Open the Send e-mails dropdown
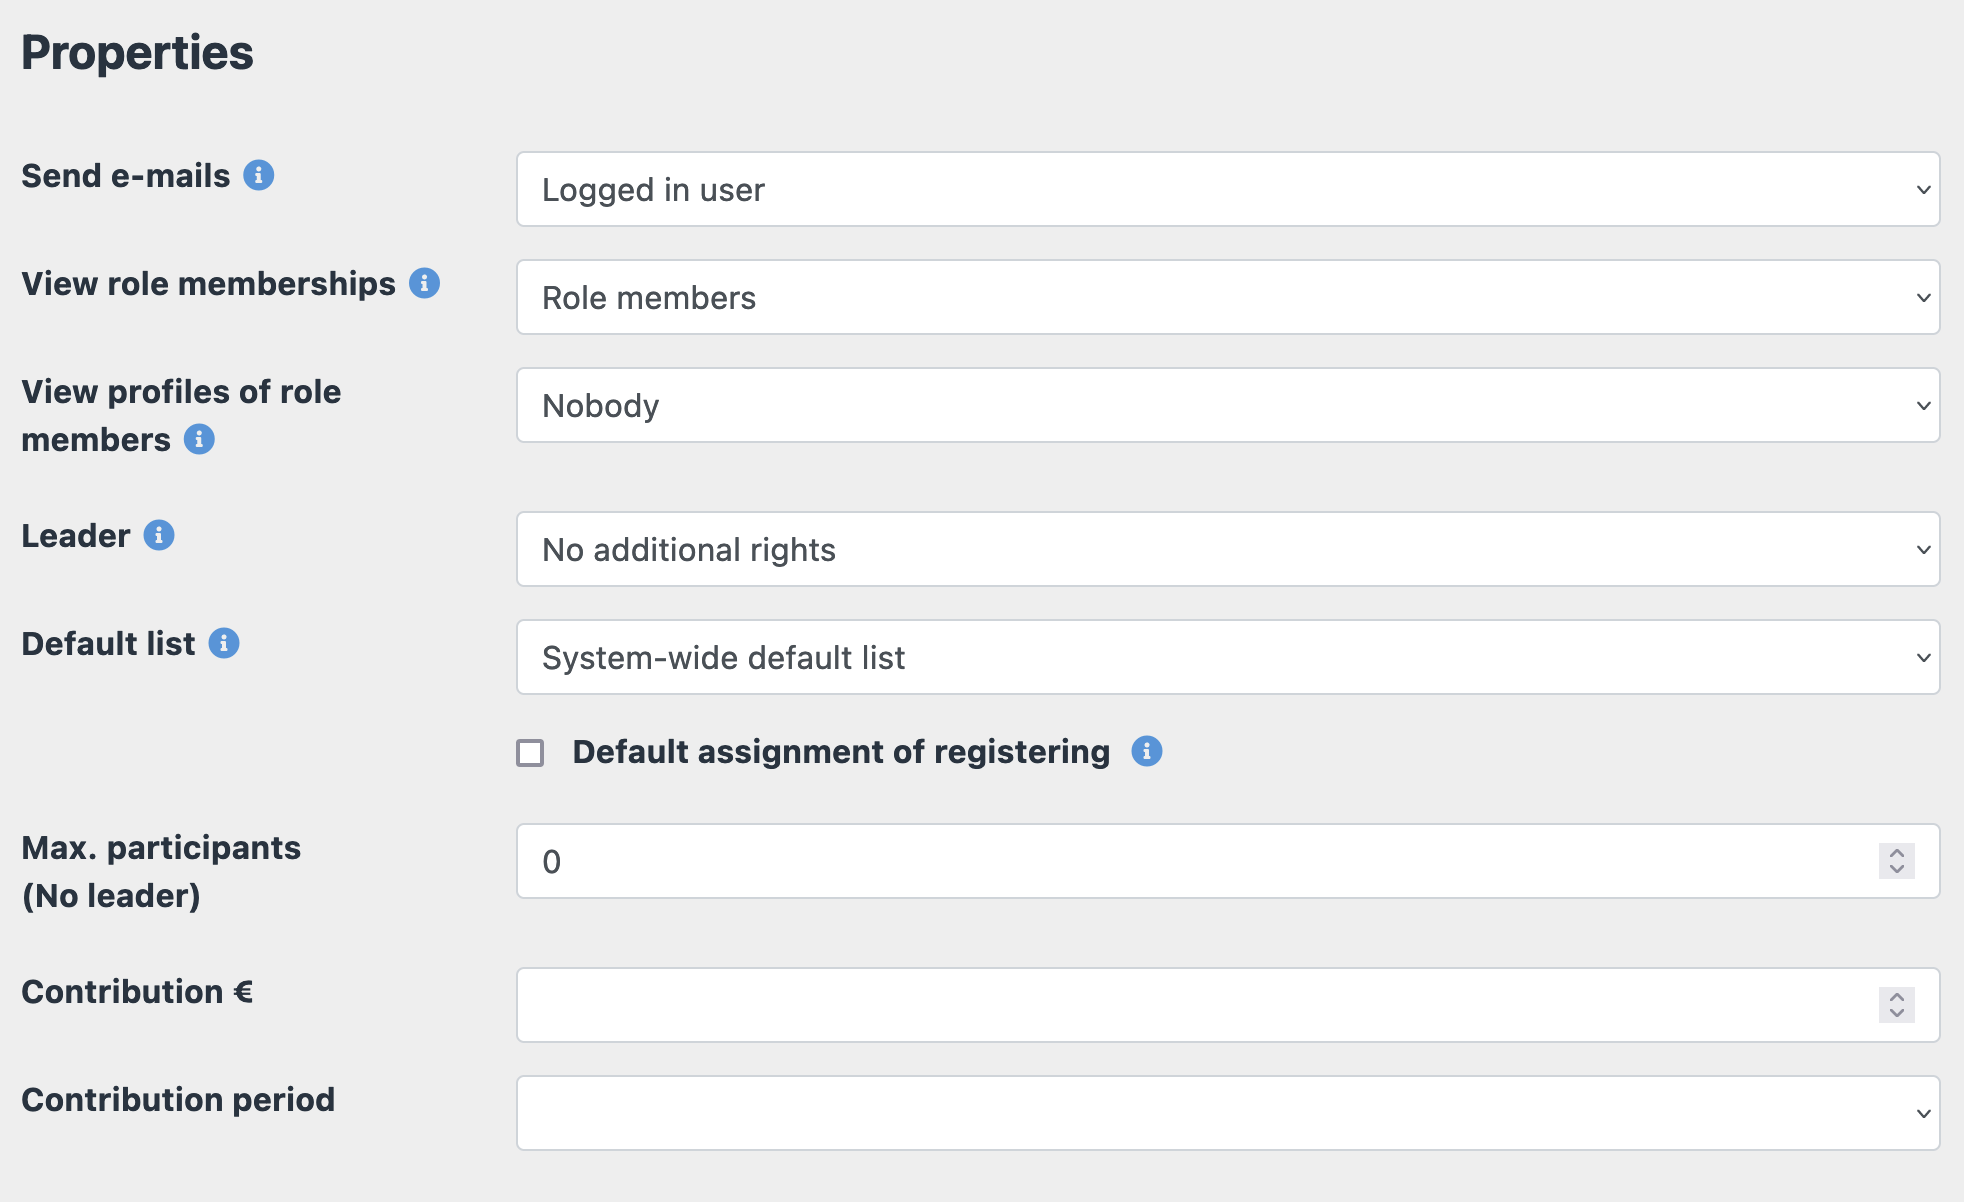The width and height of the screenshot is (1964, 1202). coord(1227,189)
